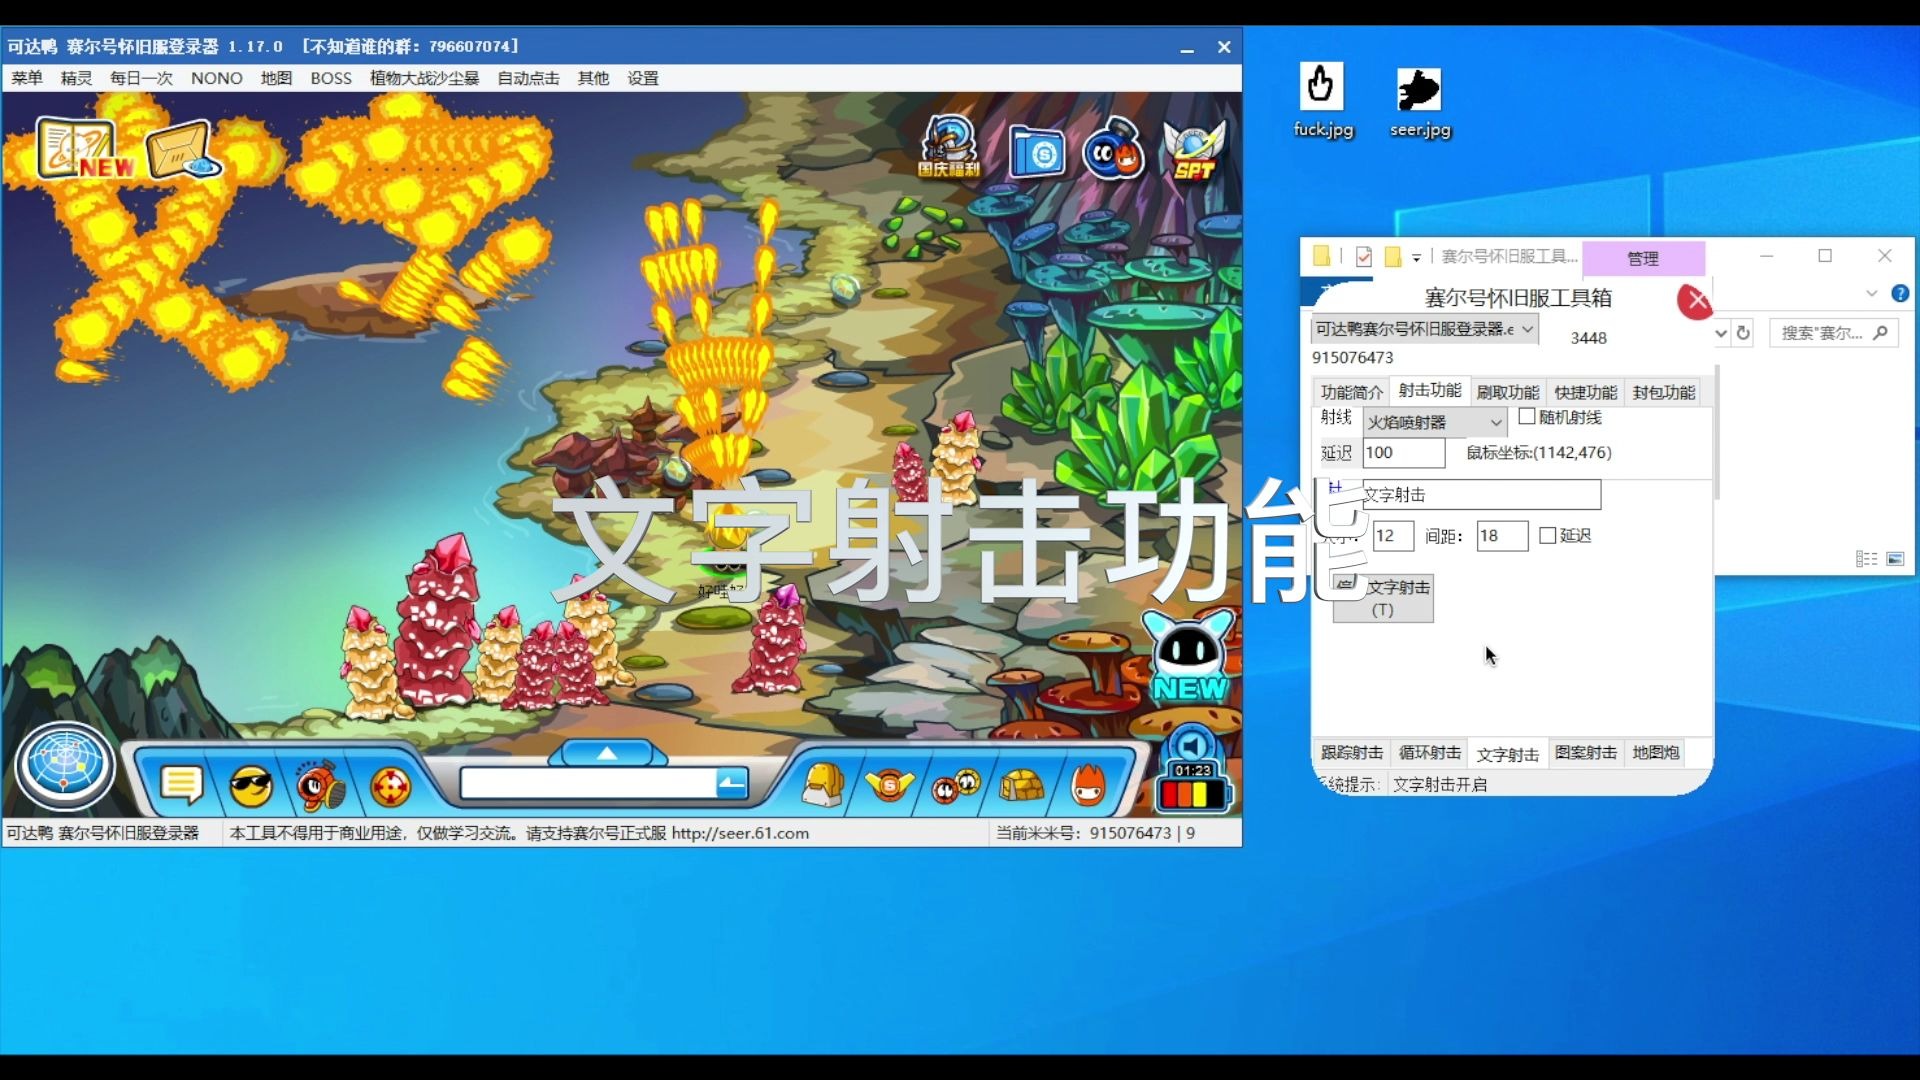Viewport: 1920px width, 1080px height.
Task: Switch Explorer to large thumbnails view icon
Action: click(x=1895, y=559)
